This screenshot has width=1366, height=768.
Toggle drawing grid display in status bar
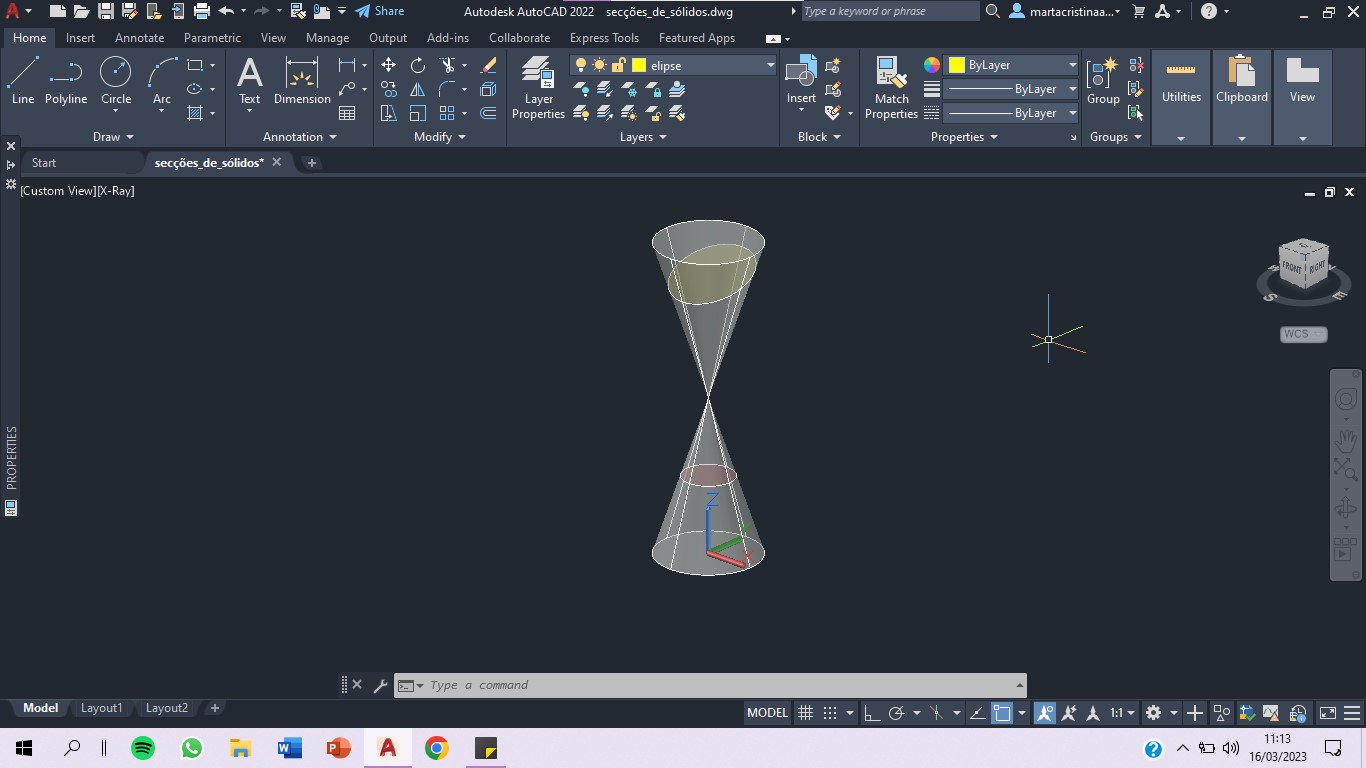coord(805,713)
